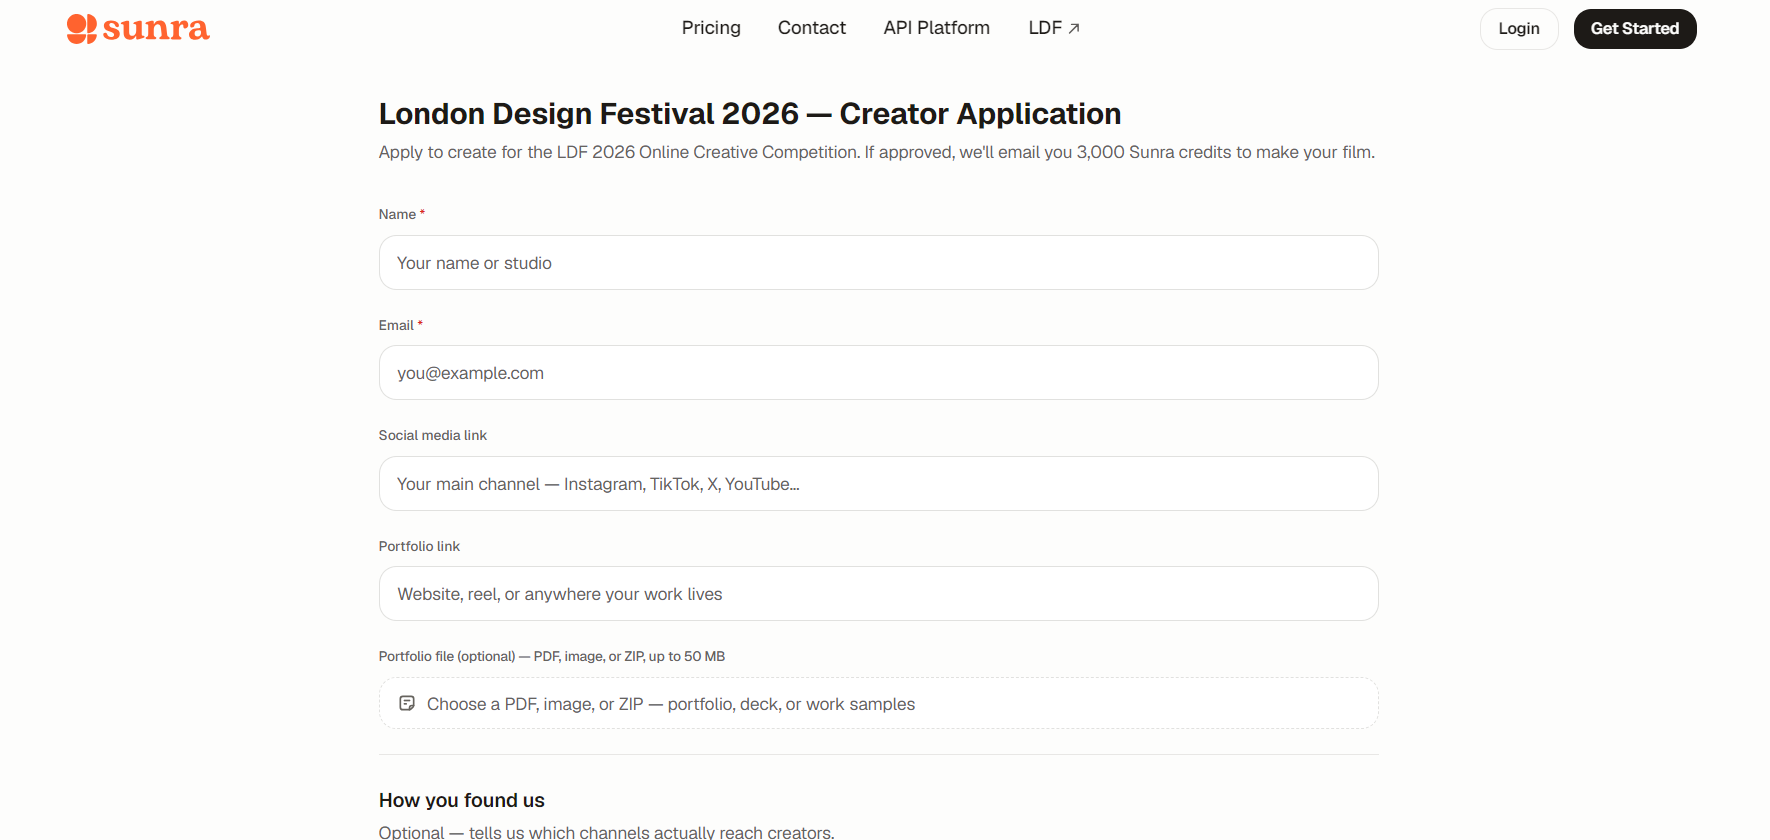1770x840 pixels.
Task: Click the 'Social media link' label
Action: [433, 435]
